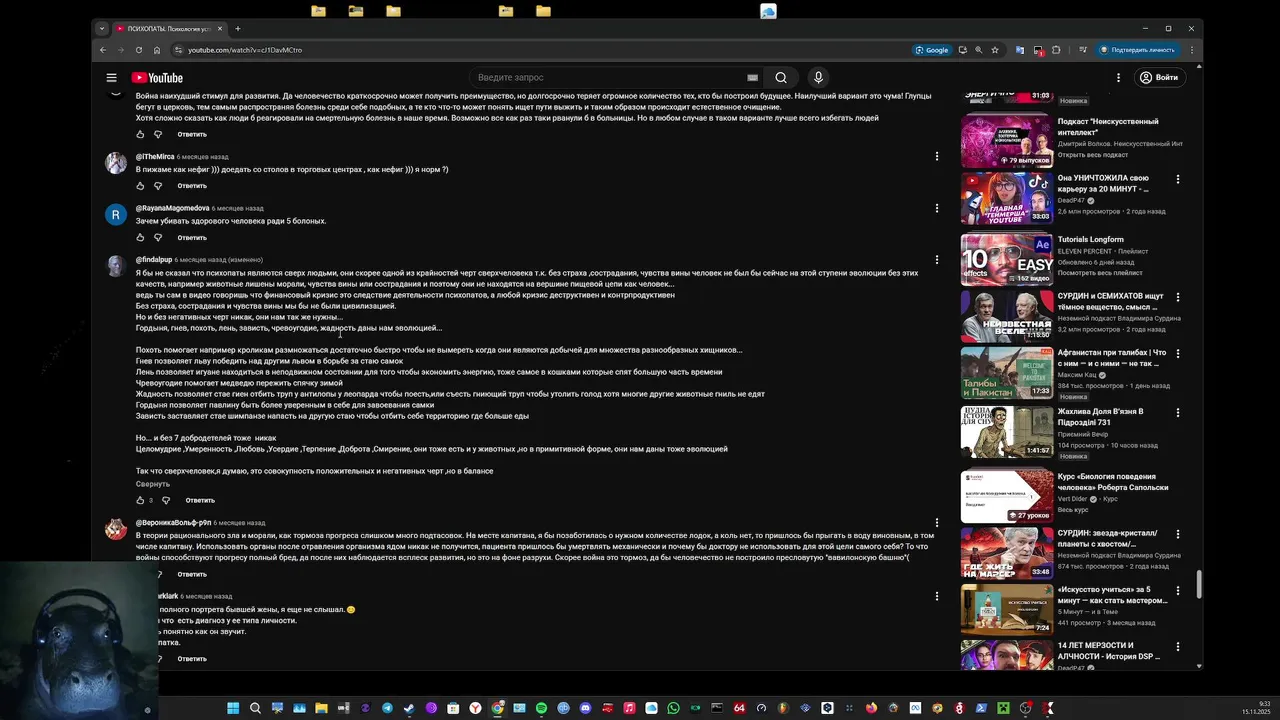Open the browser tab search dropdown
Viewport: 1280px width, 720px height.
101,28
